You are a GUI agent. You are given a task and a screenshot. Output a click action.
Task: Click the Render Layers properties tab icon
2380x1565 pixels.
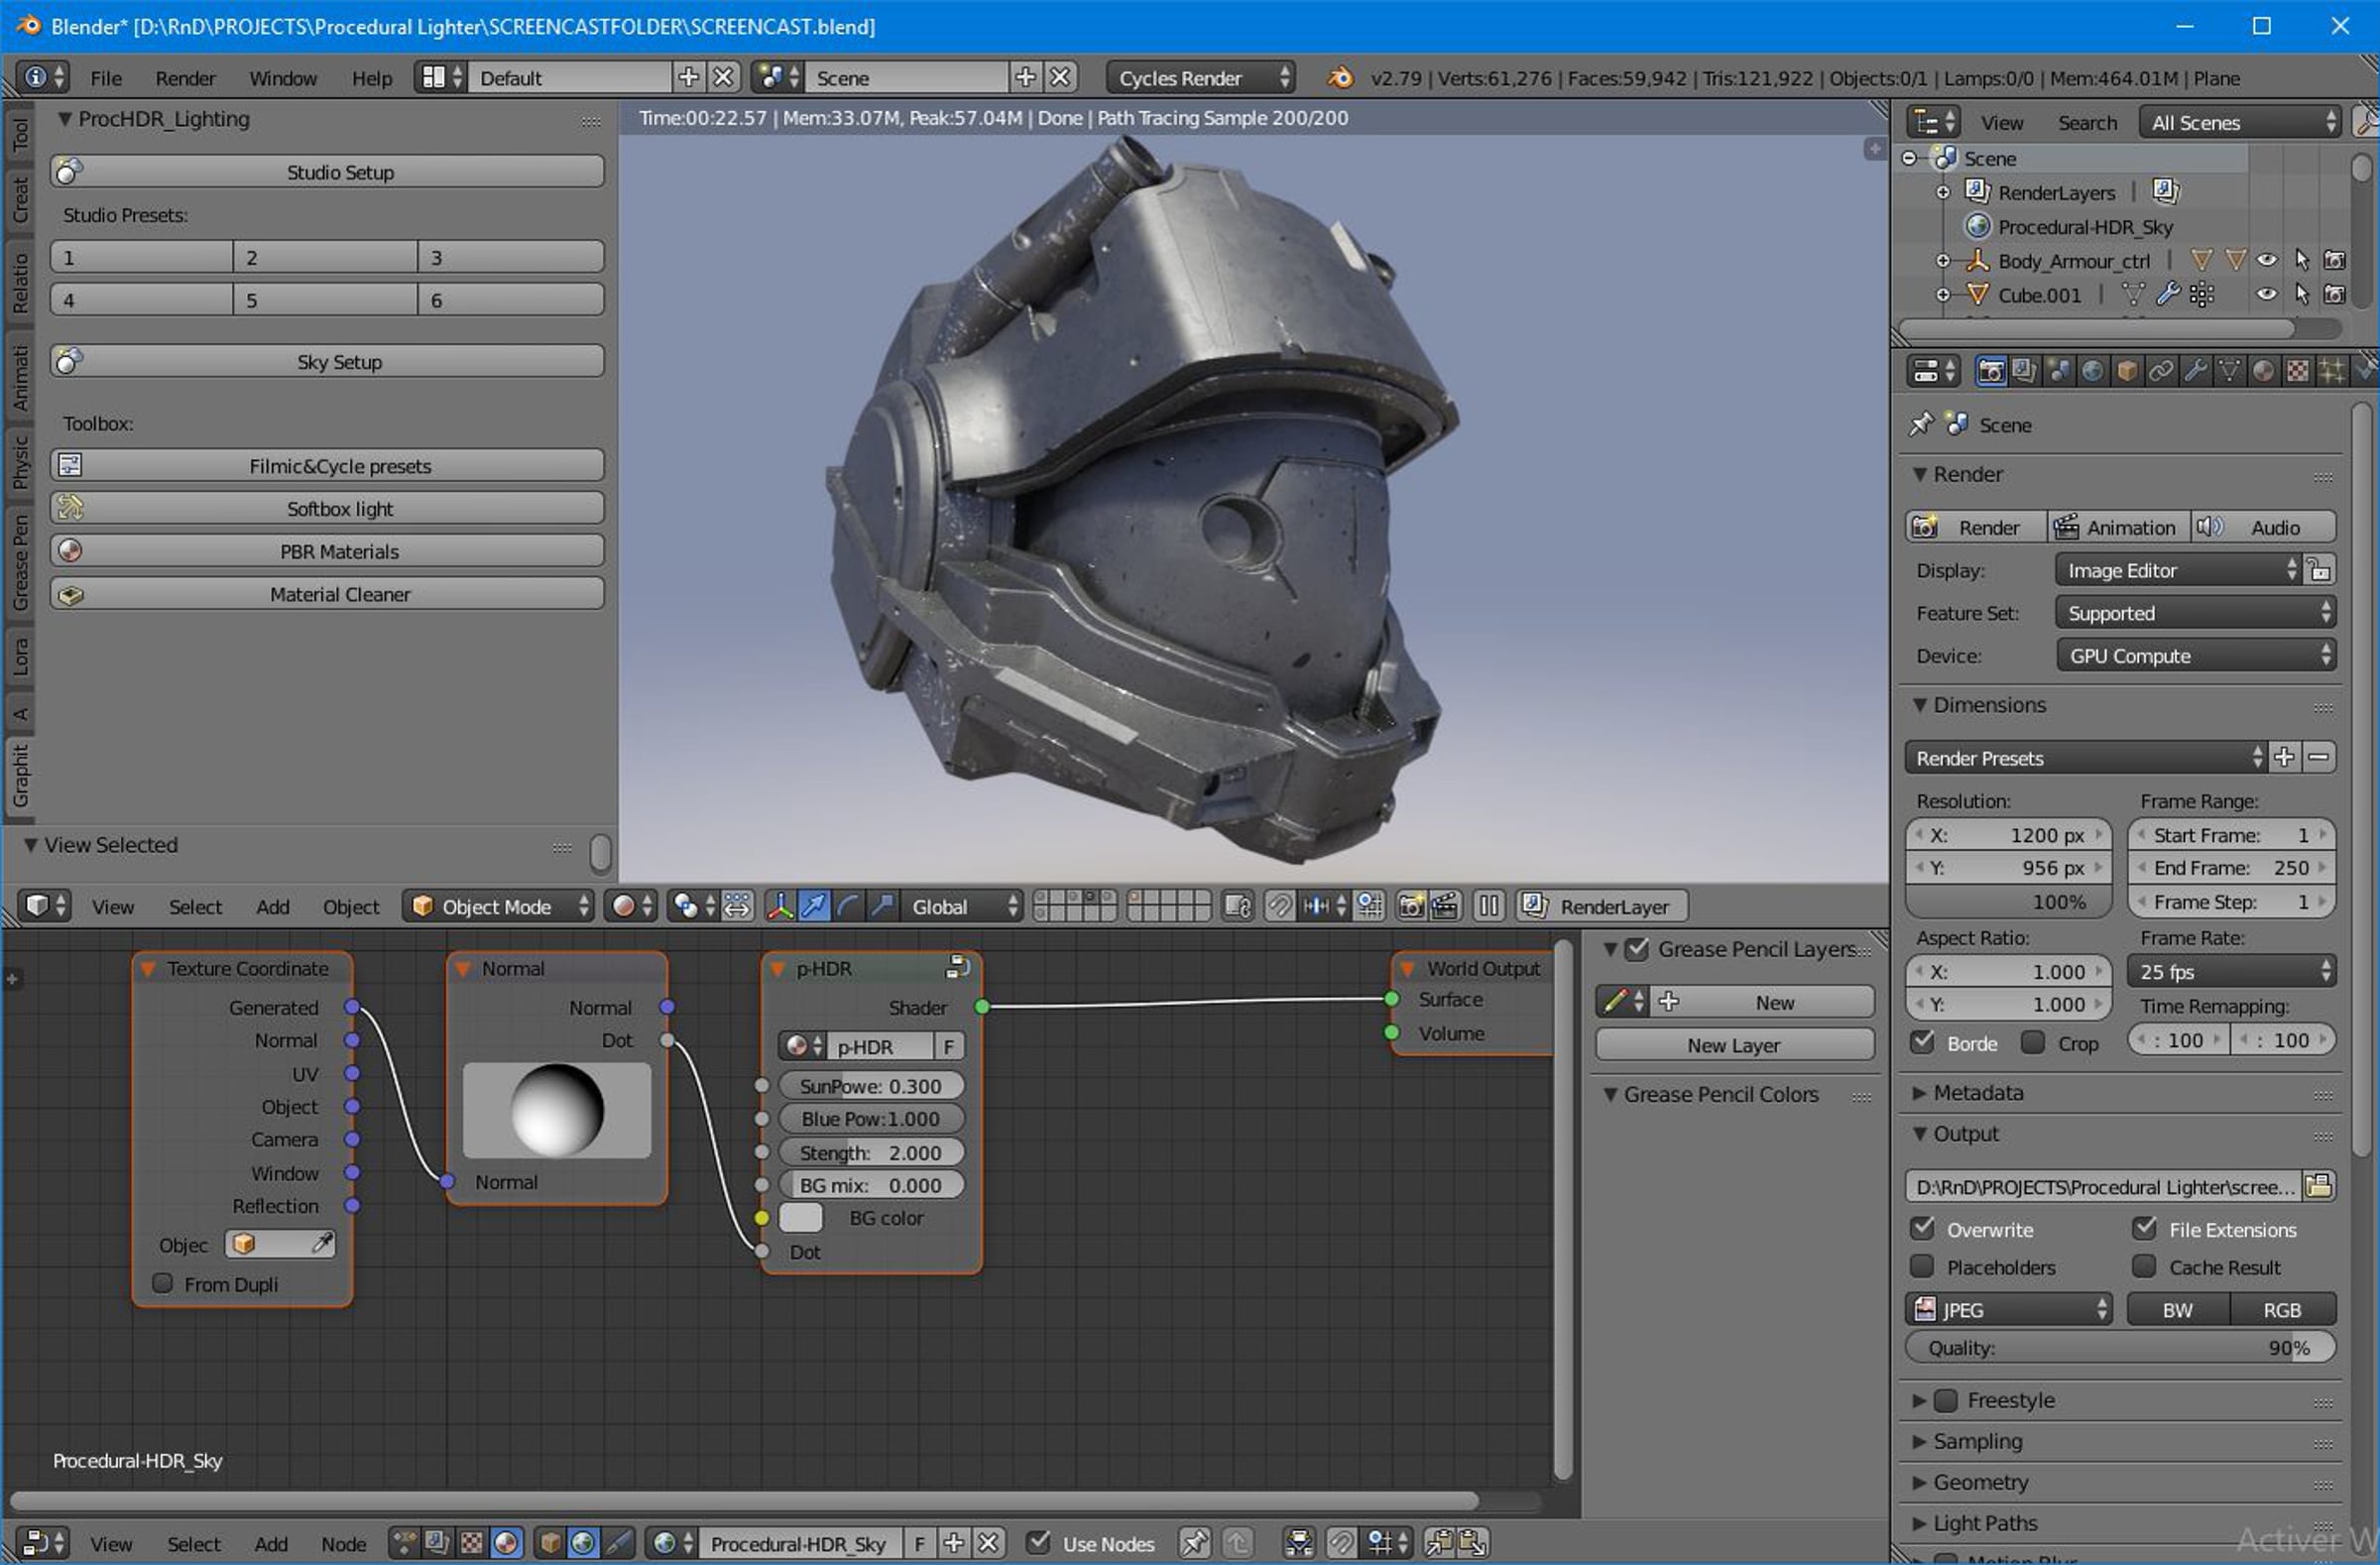[2024, 371]
